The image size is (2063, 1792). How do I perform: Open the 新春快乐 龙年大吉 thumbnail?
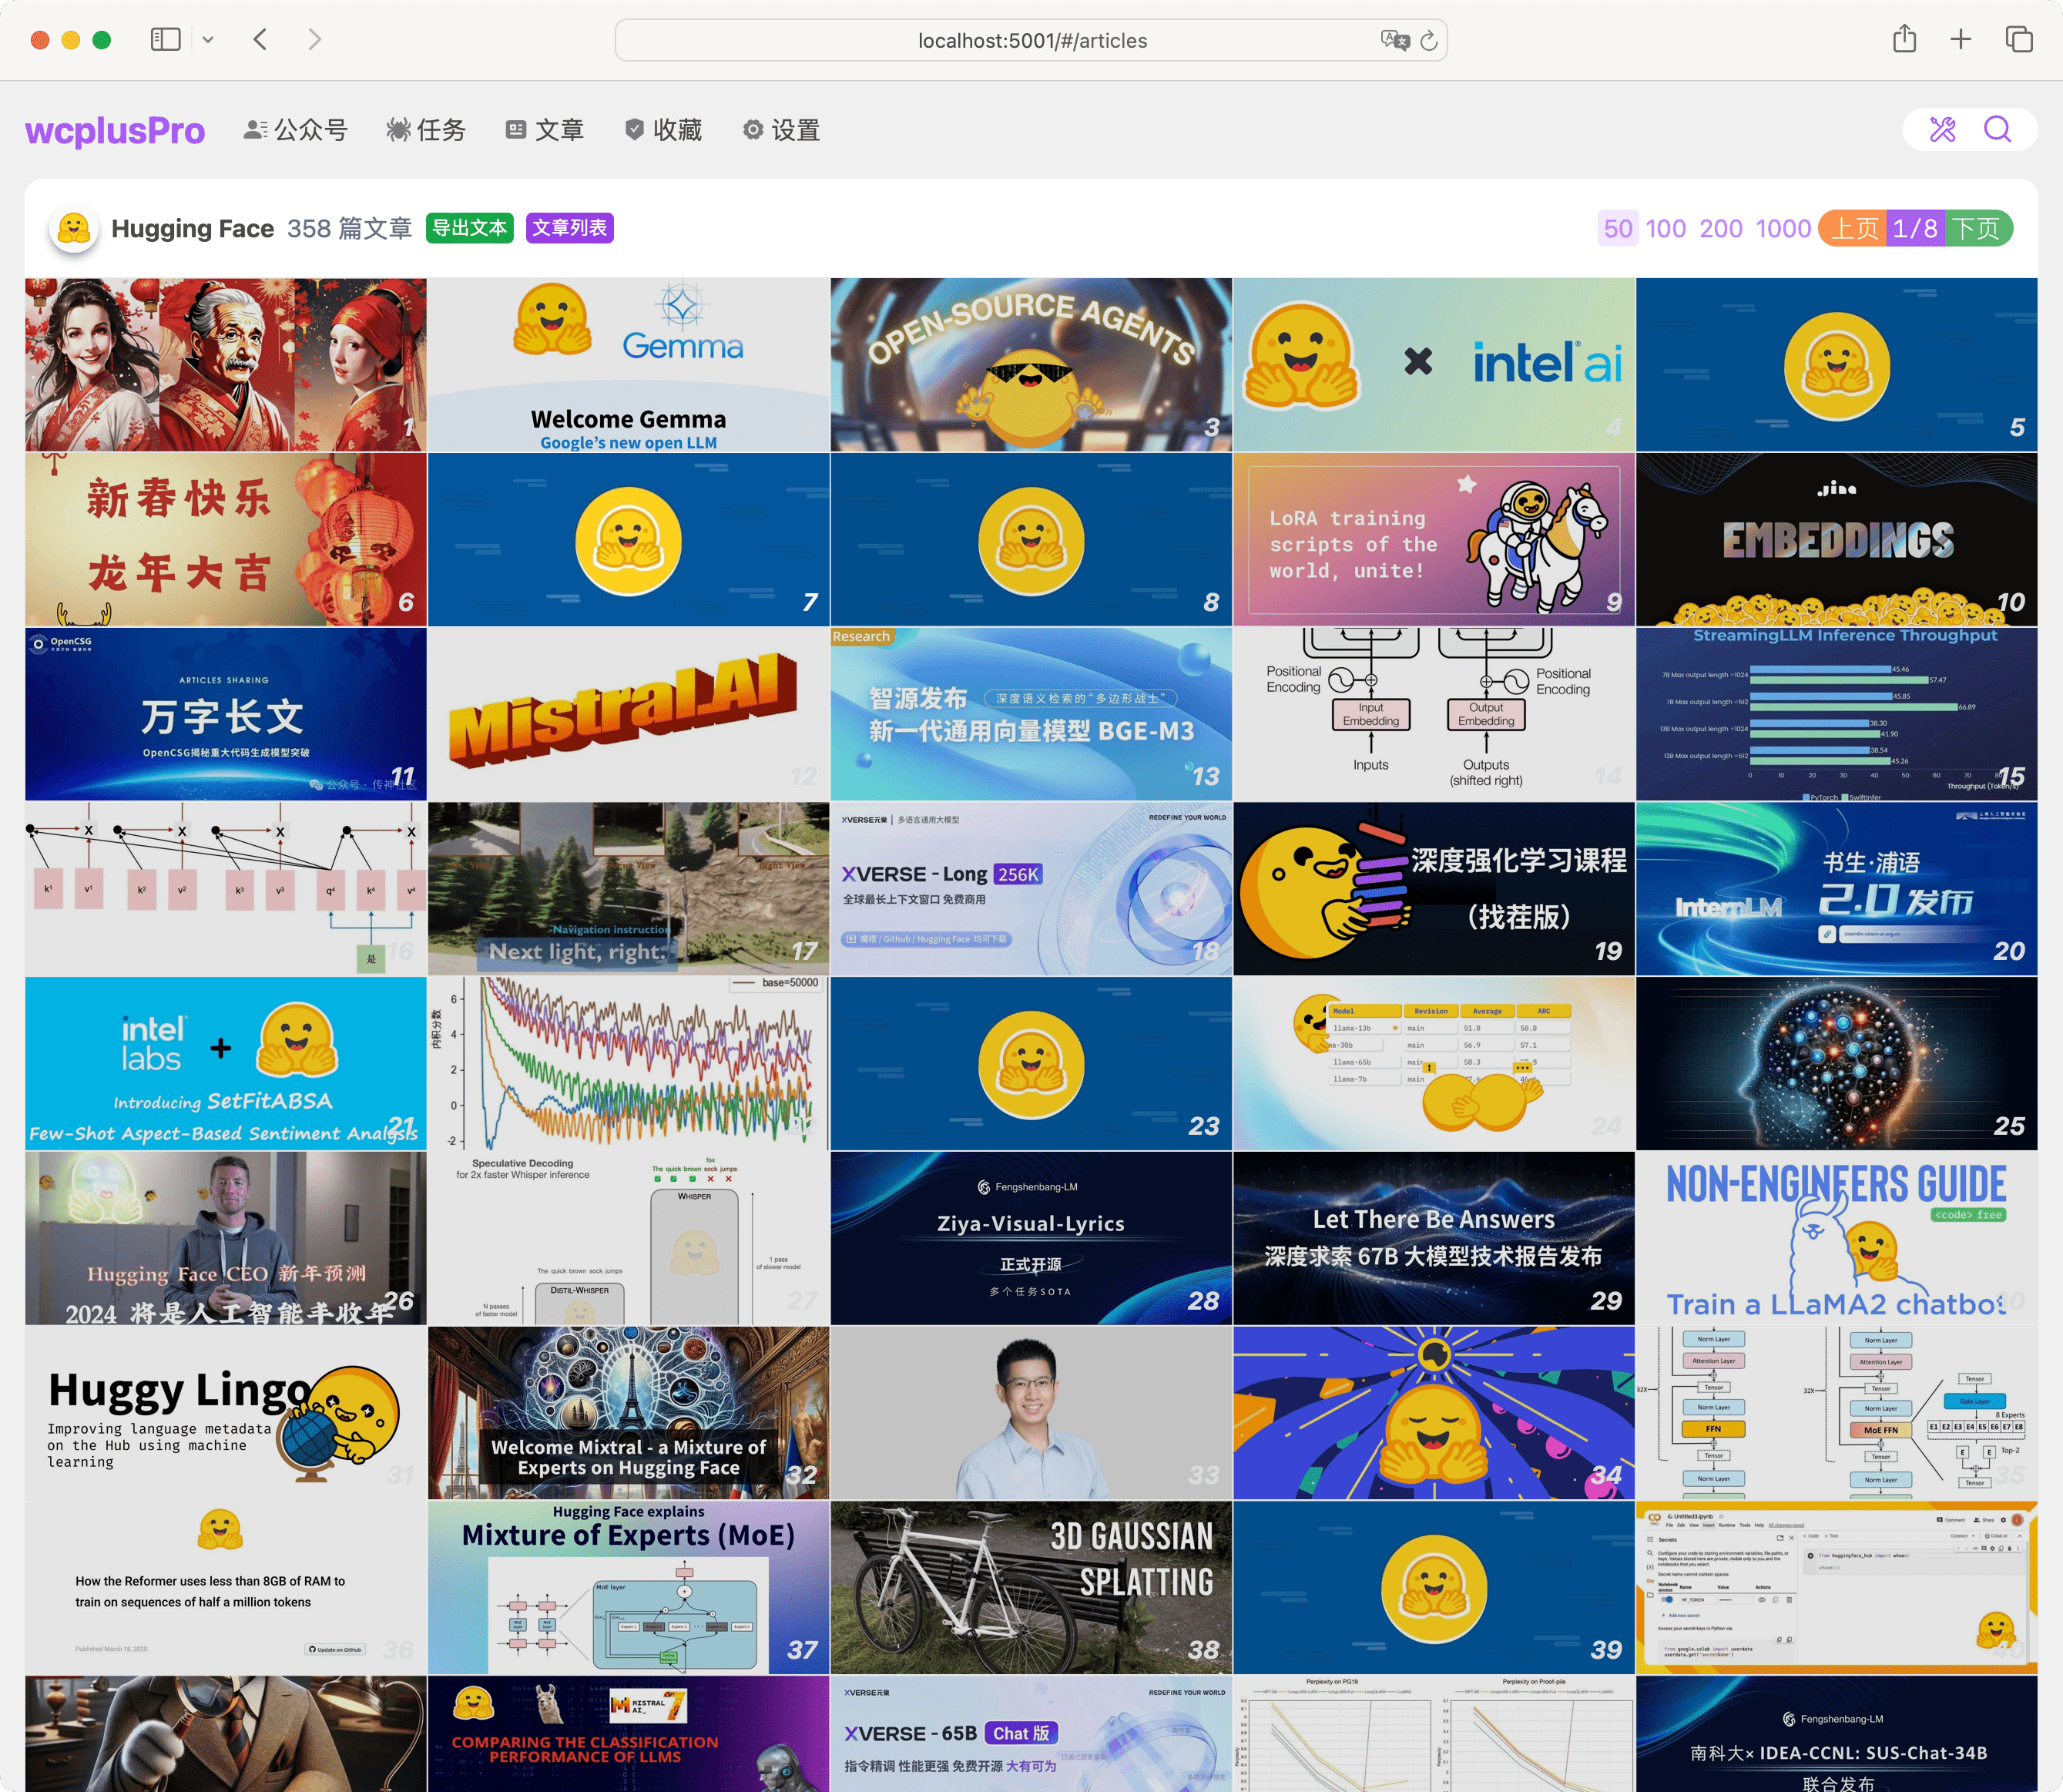[x=226, y=540]
